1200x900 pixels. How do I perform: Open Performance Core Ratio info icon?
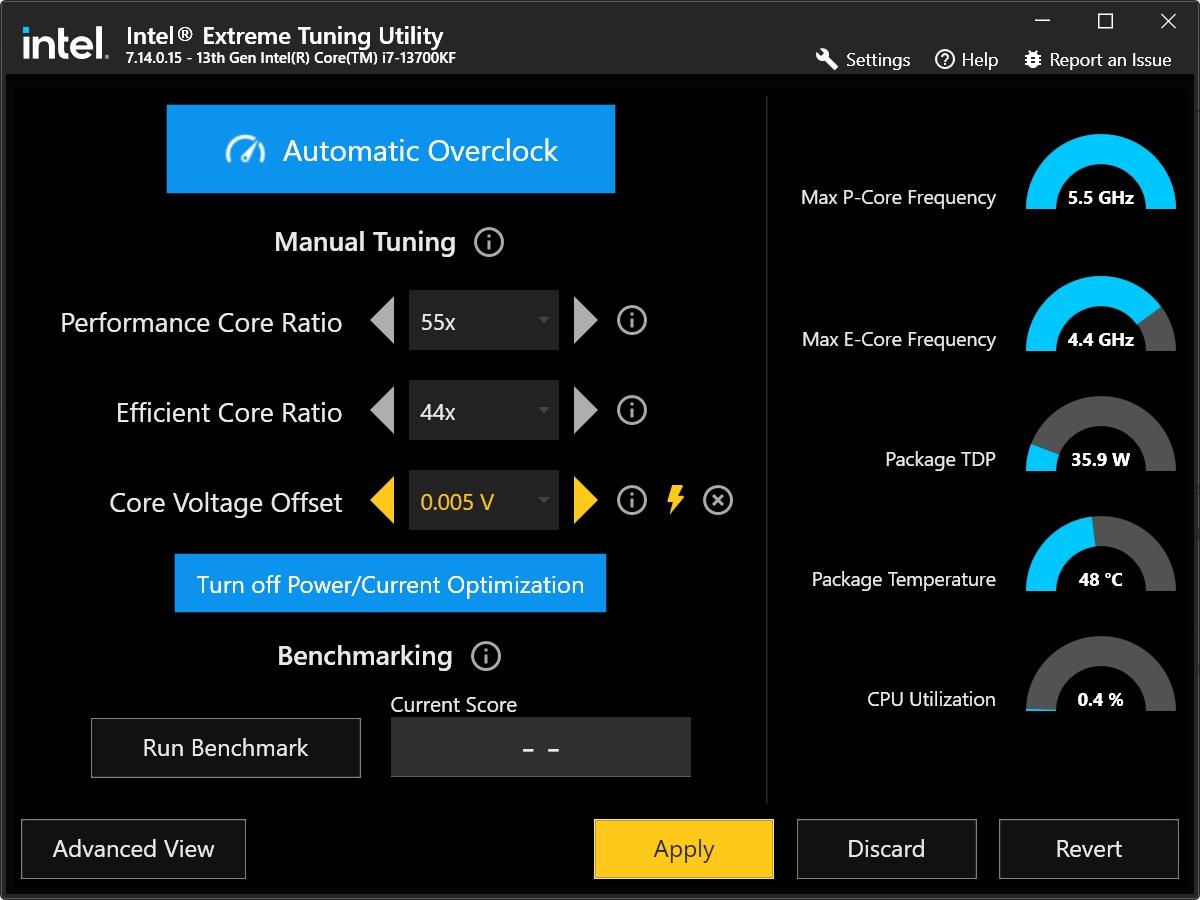(x=631, y=321)
